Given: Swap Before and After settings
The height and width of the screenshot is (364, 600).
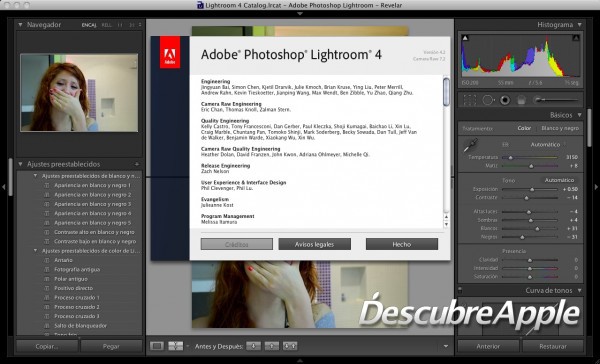Looking at the screenshot, I should pos(290,346).
